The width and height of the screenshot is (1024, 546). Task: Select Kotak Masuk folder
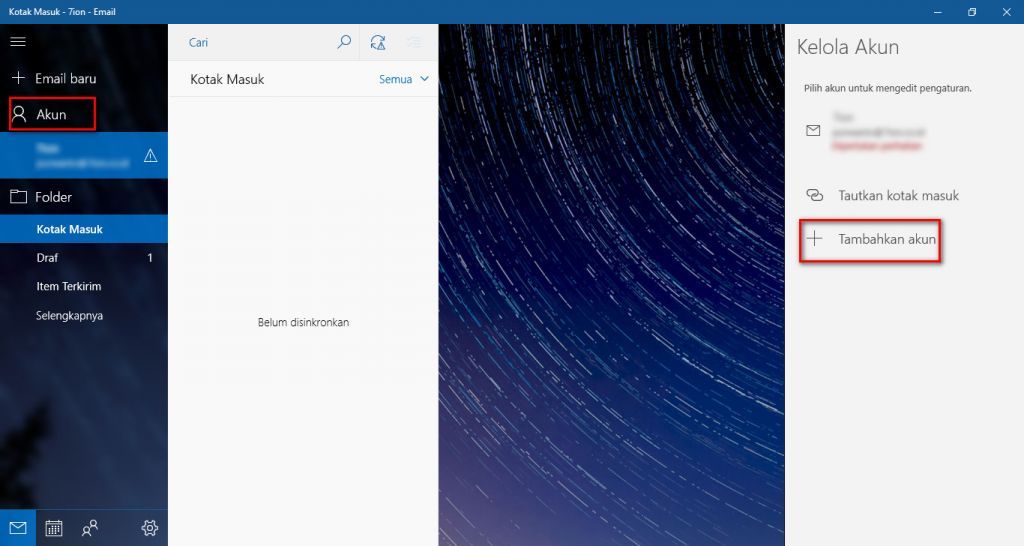tap(69, 229)
